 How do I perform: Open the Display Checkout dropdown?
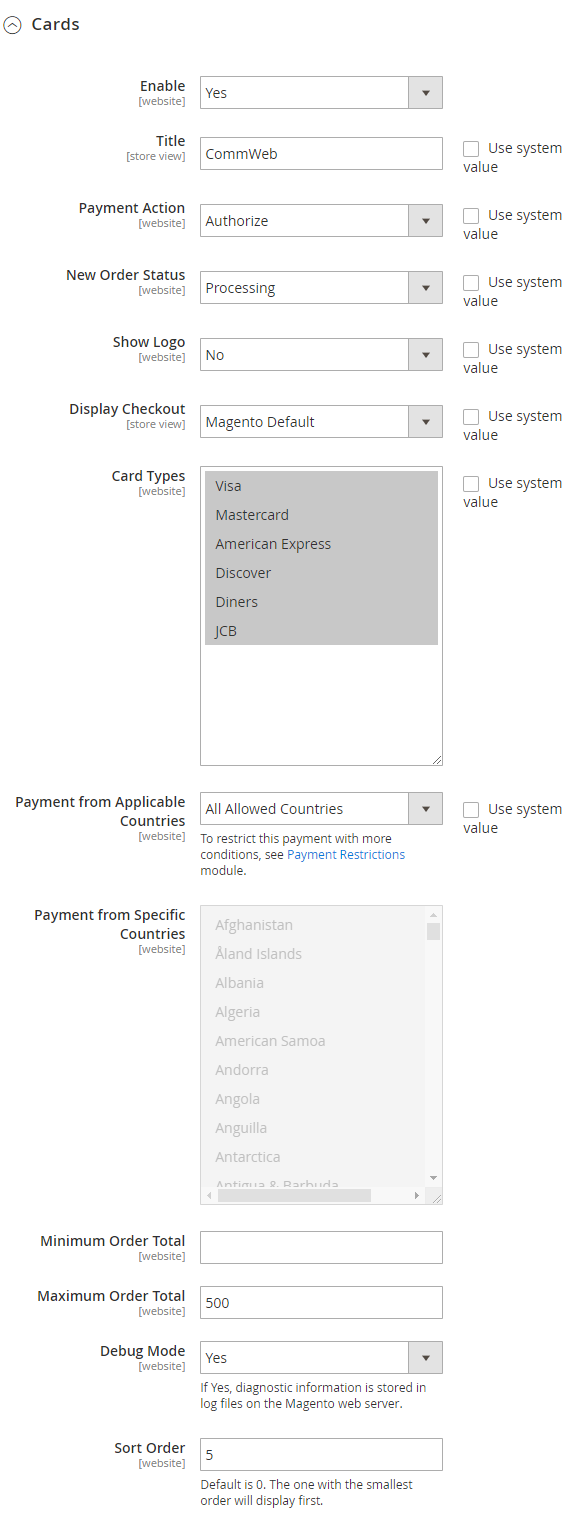[321, 422]
